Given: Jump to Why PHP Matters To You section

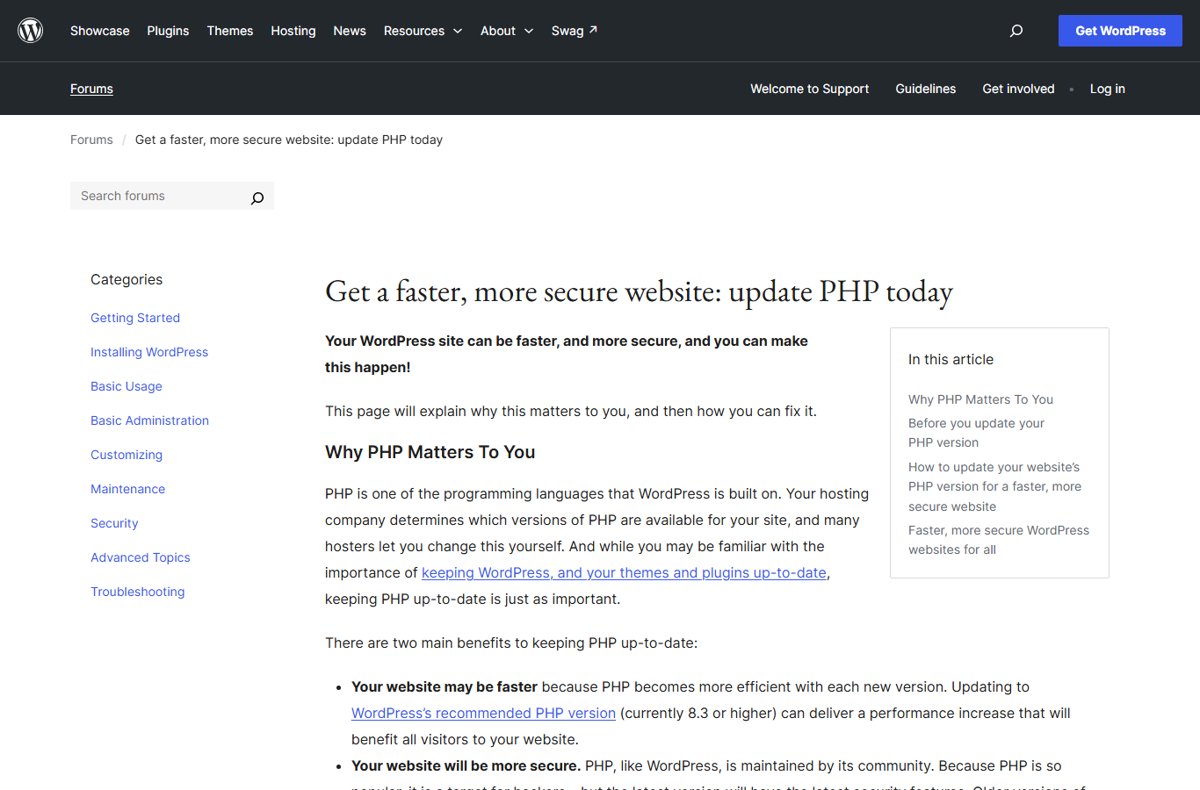Looking at the screenshot, I should point(981,399).
